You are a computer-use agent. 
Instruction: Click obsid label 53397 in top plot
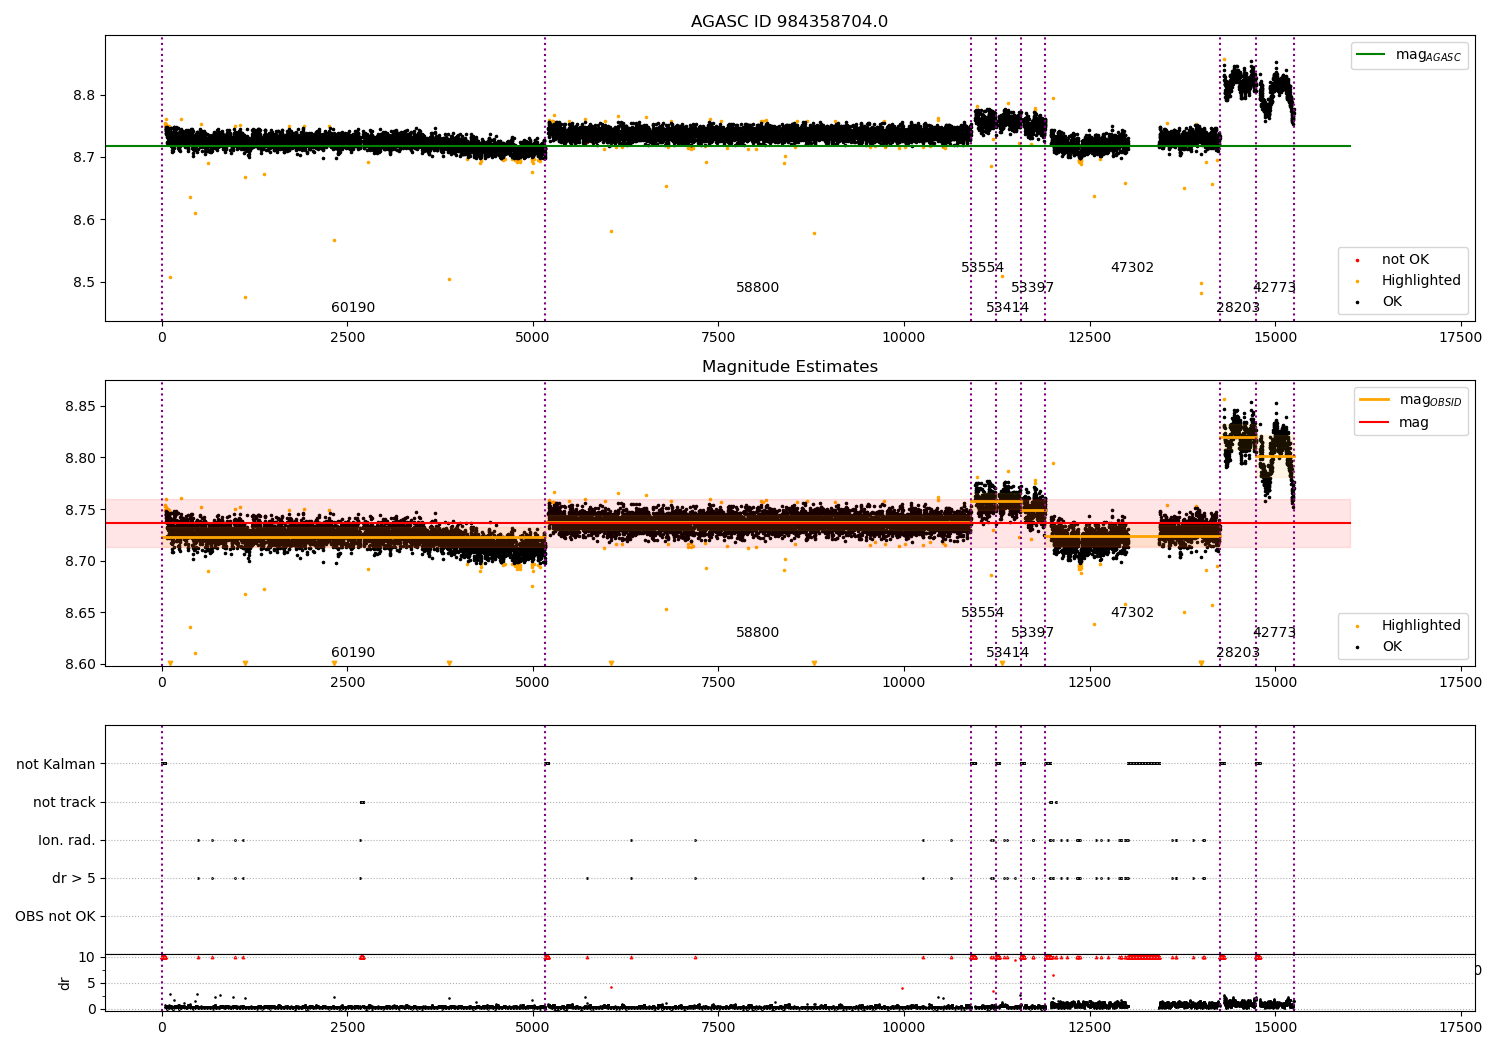coord(1032,287)
